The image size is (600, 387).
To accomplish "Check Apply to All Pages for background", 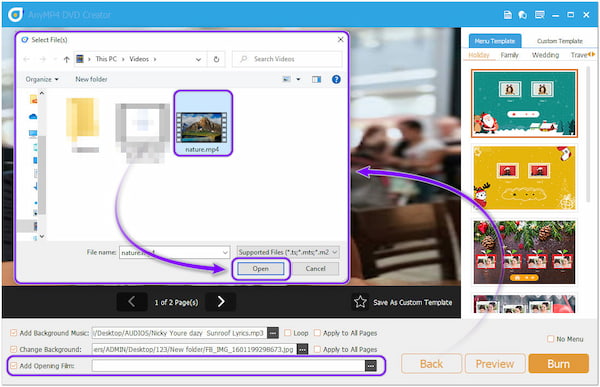I will click(317, 349).
